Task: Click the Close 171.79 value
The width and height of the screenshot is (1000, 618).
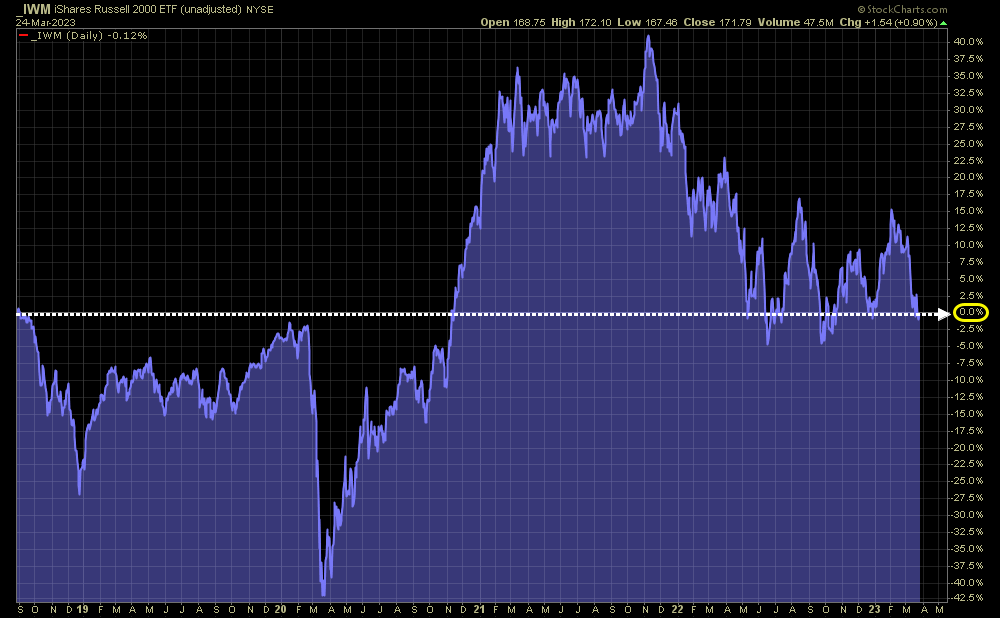Action: (717, 22)
